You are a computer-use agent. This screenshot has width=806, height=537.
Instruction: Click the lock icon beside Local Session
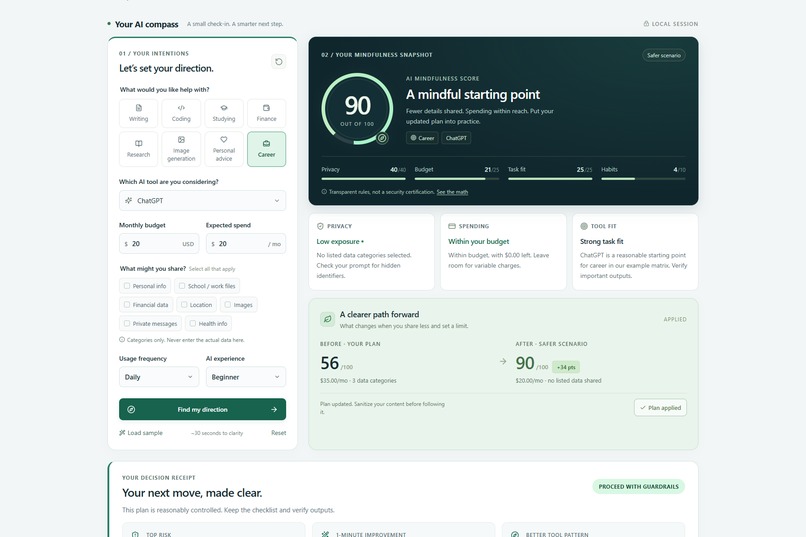pyautogui.click(x=646, y=24)
